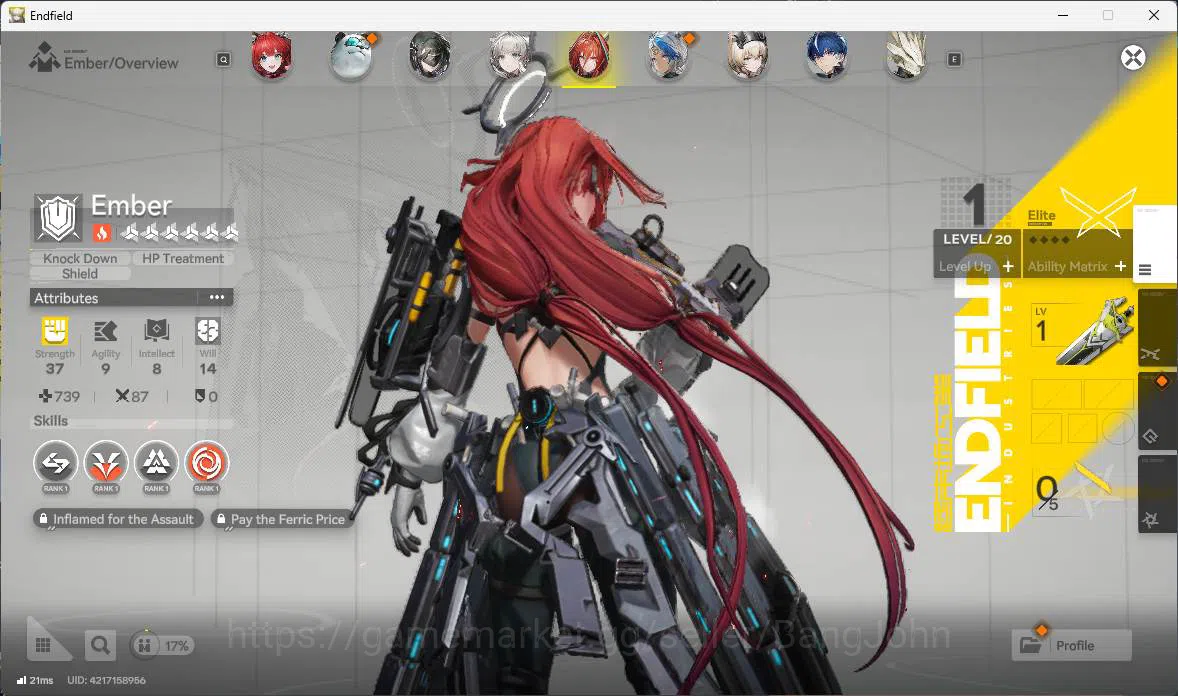Viewport: 1178px width, 696px height.
Task: Open the bottom side tab with star icon
Action: pyautogui.click(x=1157, y=495)
